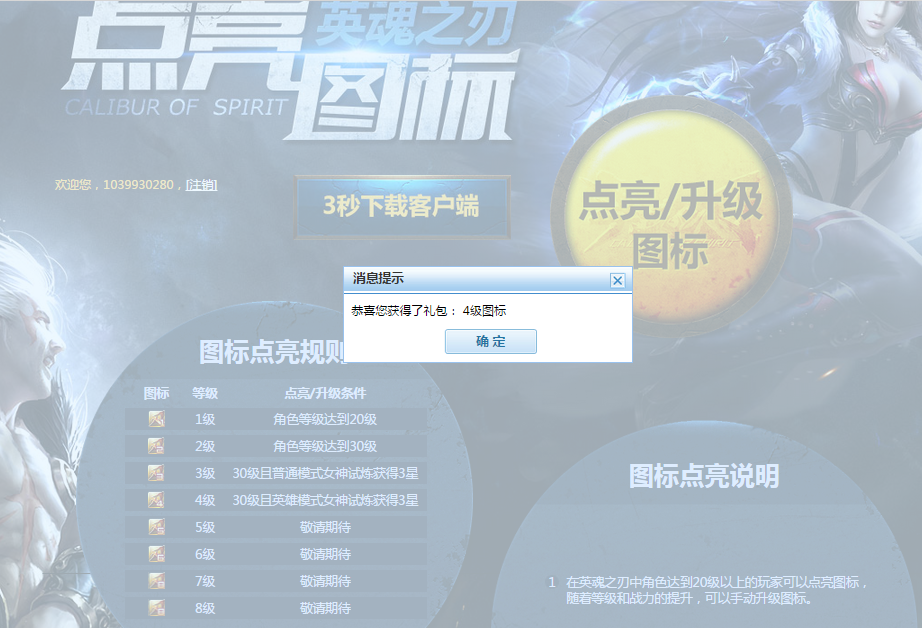Click the 7级 badge icon
Viewport: 922px width, 628px height.
click(x=156, y=582)
